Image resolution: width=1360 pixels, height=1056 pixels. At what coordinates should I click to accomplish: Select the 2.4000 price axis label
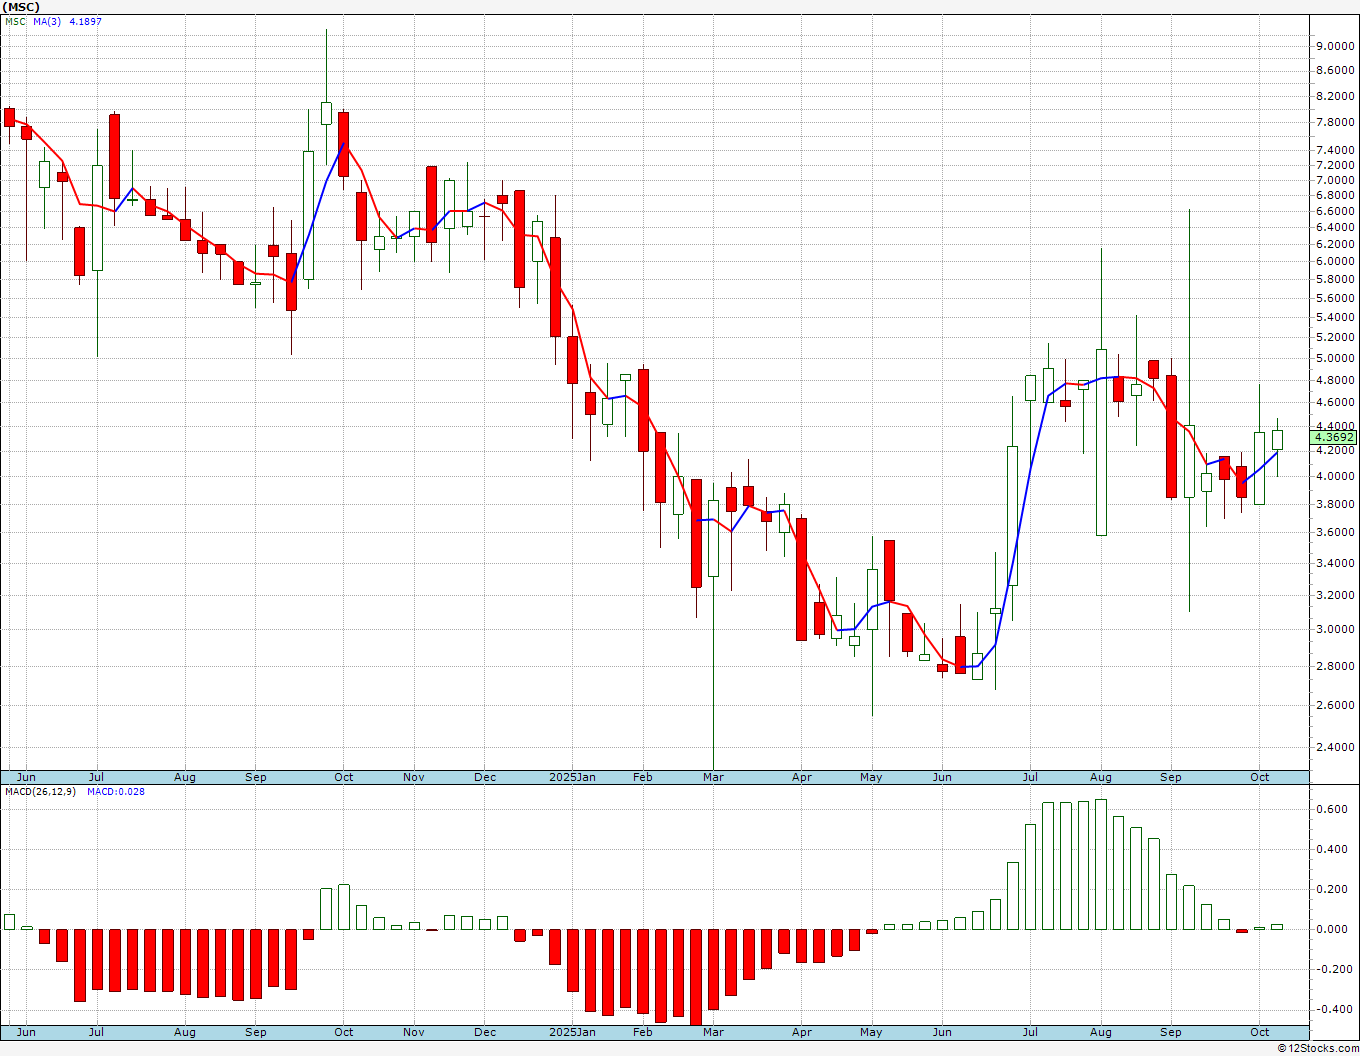tap(1337, 747)
